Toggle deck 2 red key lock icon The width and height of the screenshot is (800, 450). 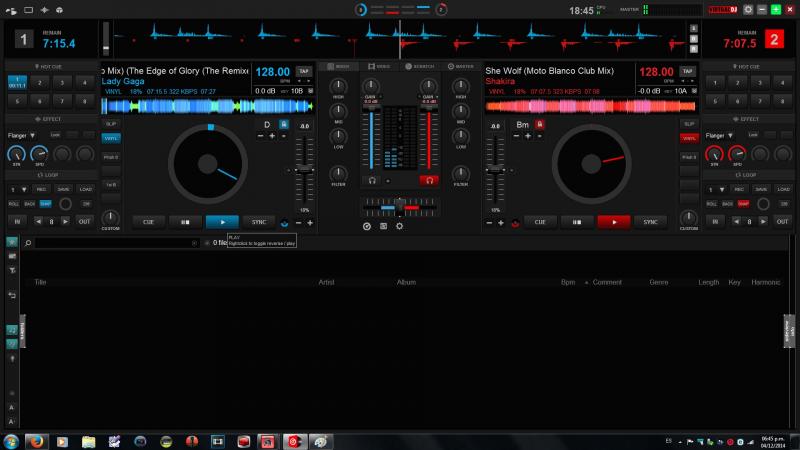(540, 124)
